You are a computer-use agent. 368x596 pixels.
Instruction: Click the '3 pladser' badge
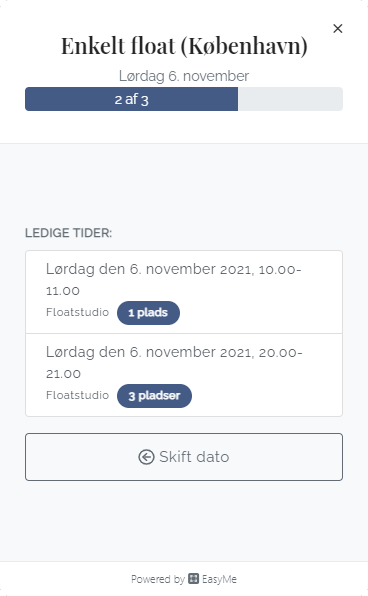pyautogui.click(x=154, y=396)
